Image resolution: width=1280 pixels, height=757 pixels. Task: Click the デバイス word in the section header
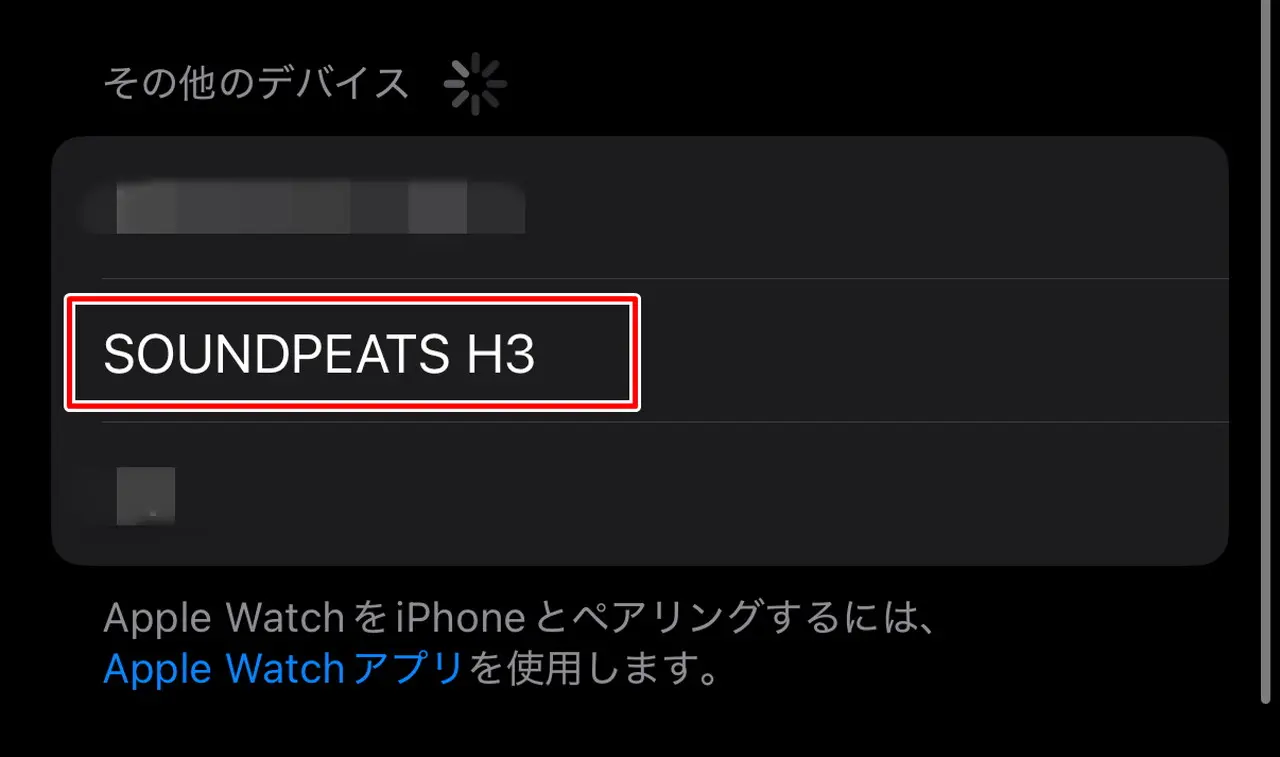click(x=334, y=83)
